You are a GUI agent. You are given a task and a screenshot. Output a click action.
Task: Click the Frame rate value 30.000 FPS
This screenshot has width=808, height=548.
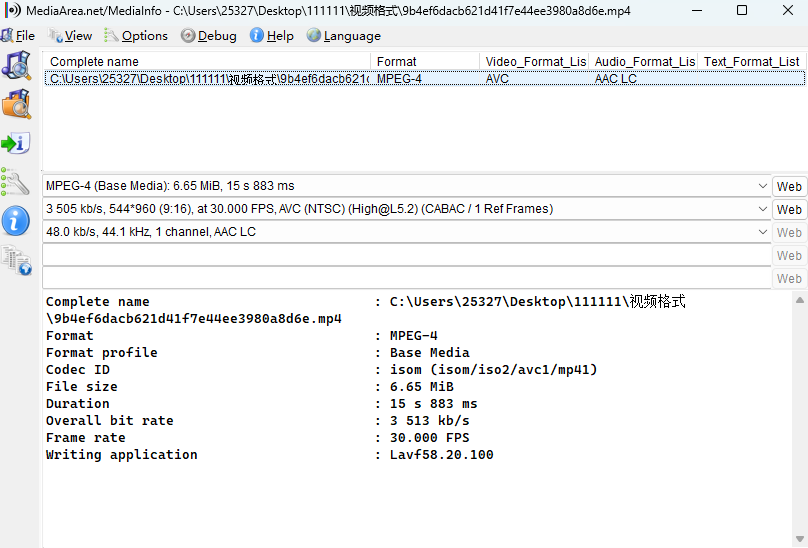point(429,438)
